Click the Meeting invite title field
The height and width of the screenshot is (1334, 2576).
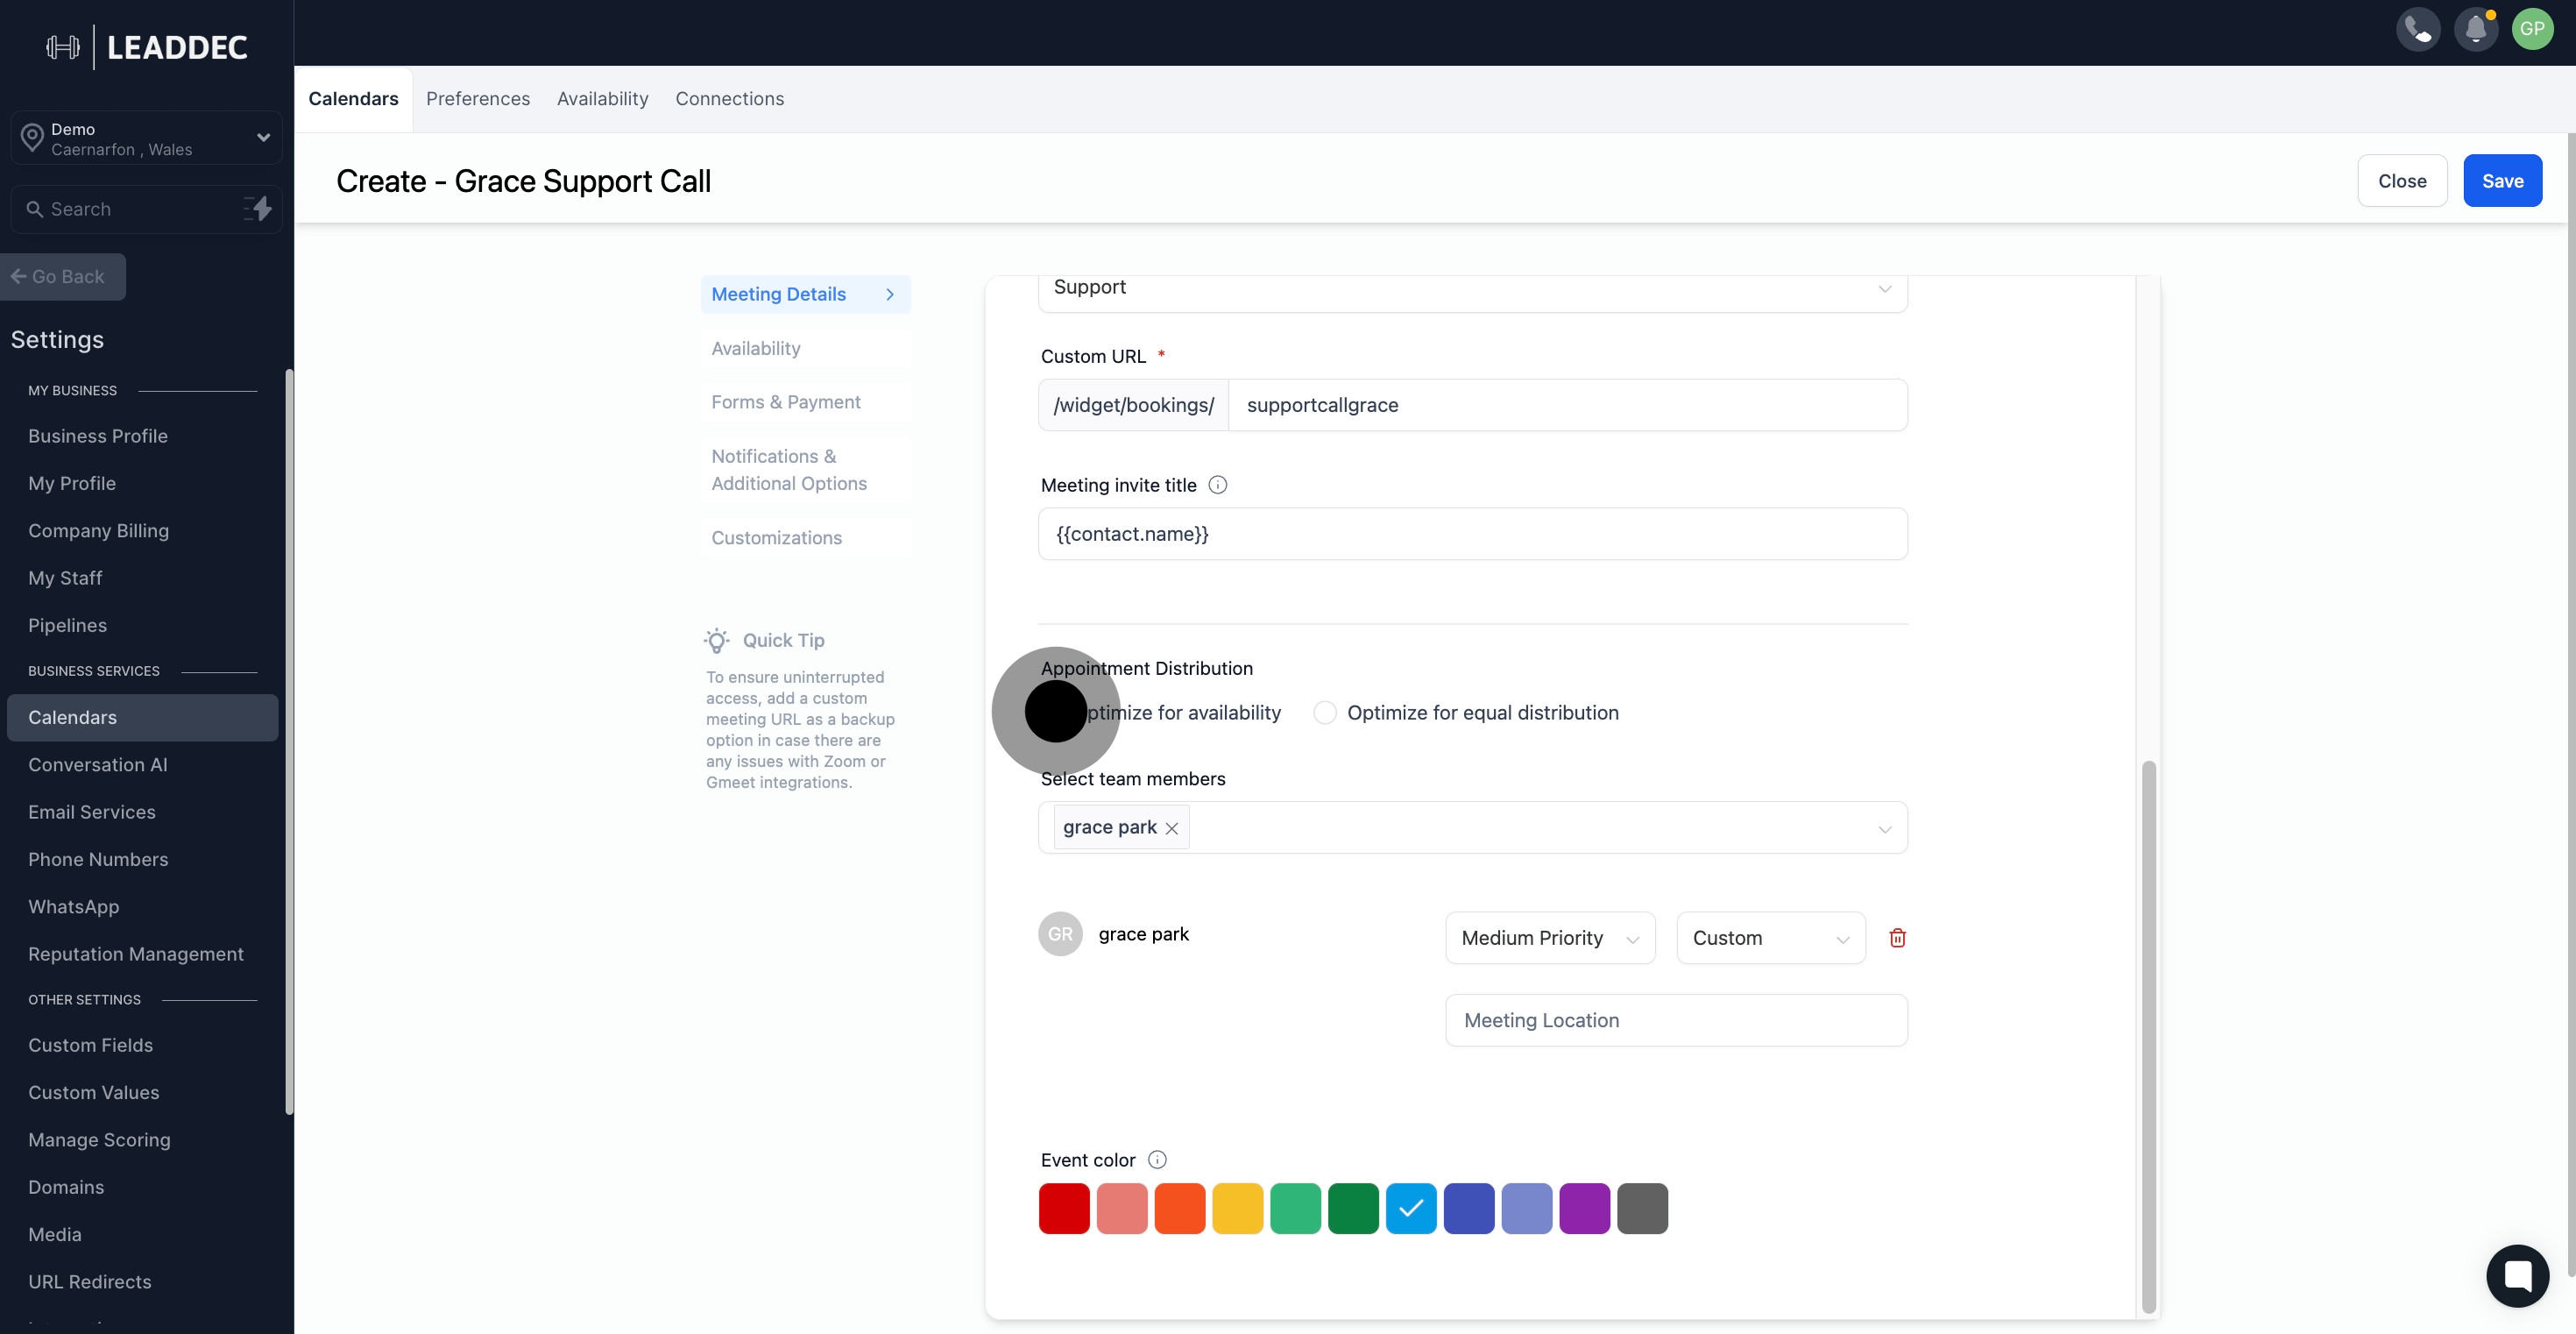pos(1473,534)
